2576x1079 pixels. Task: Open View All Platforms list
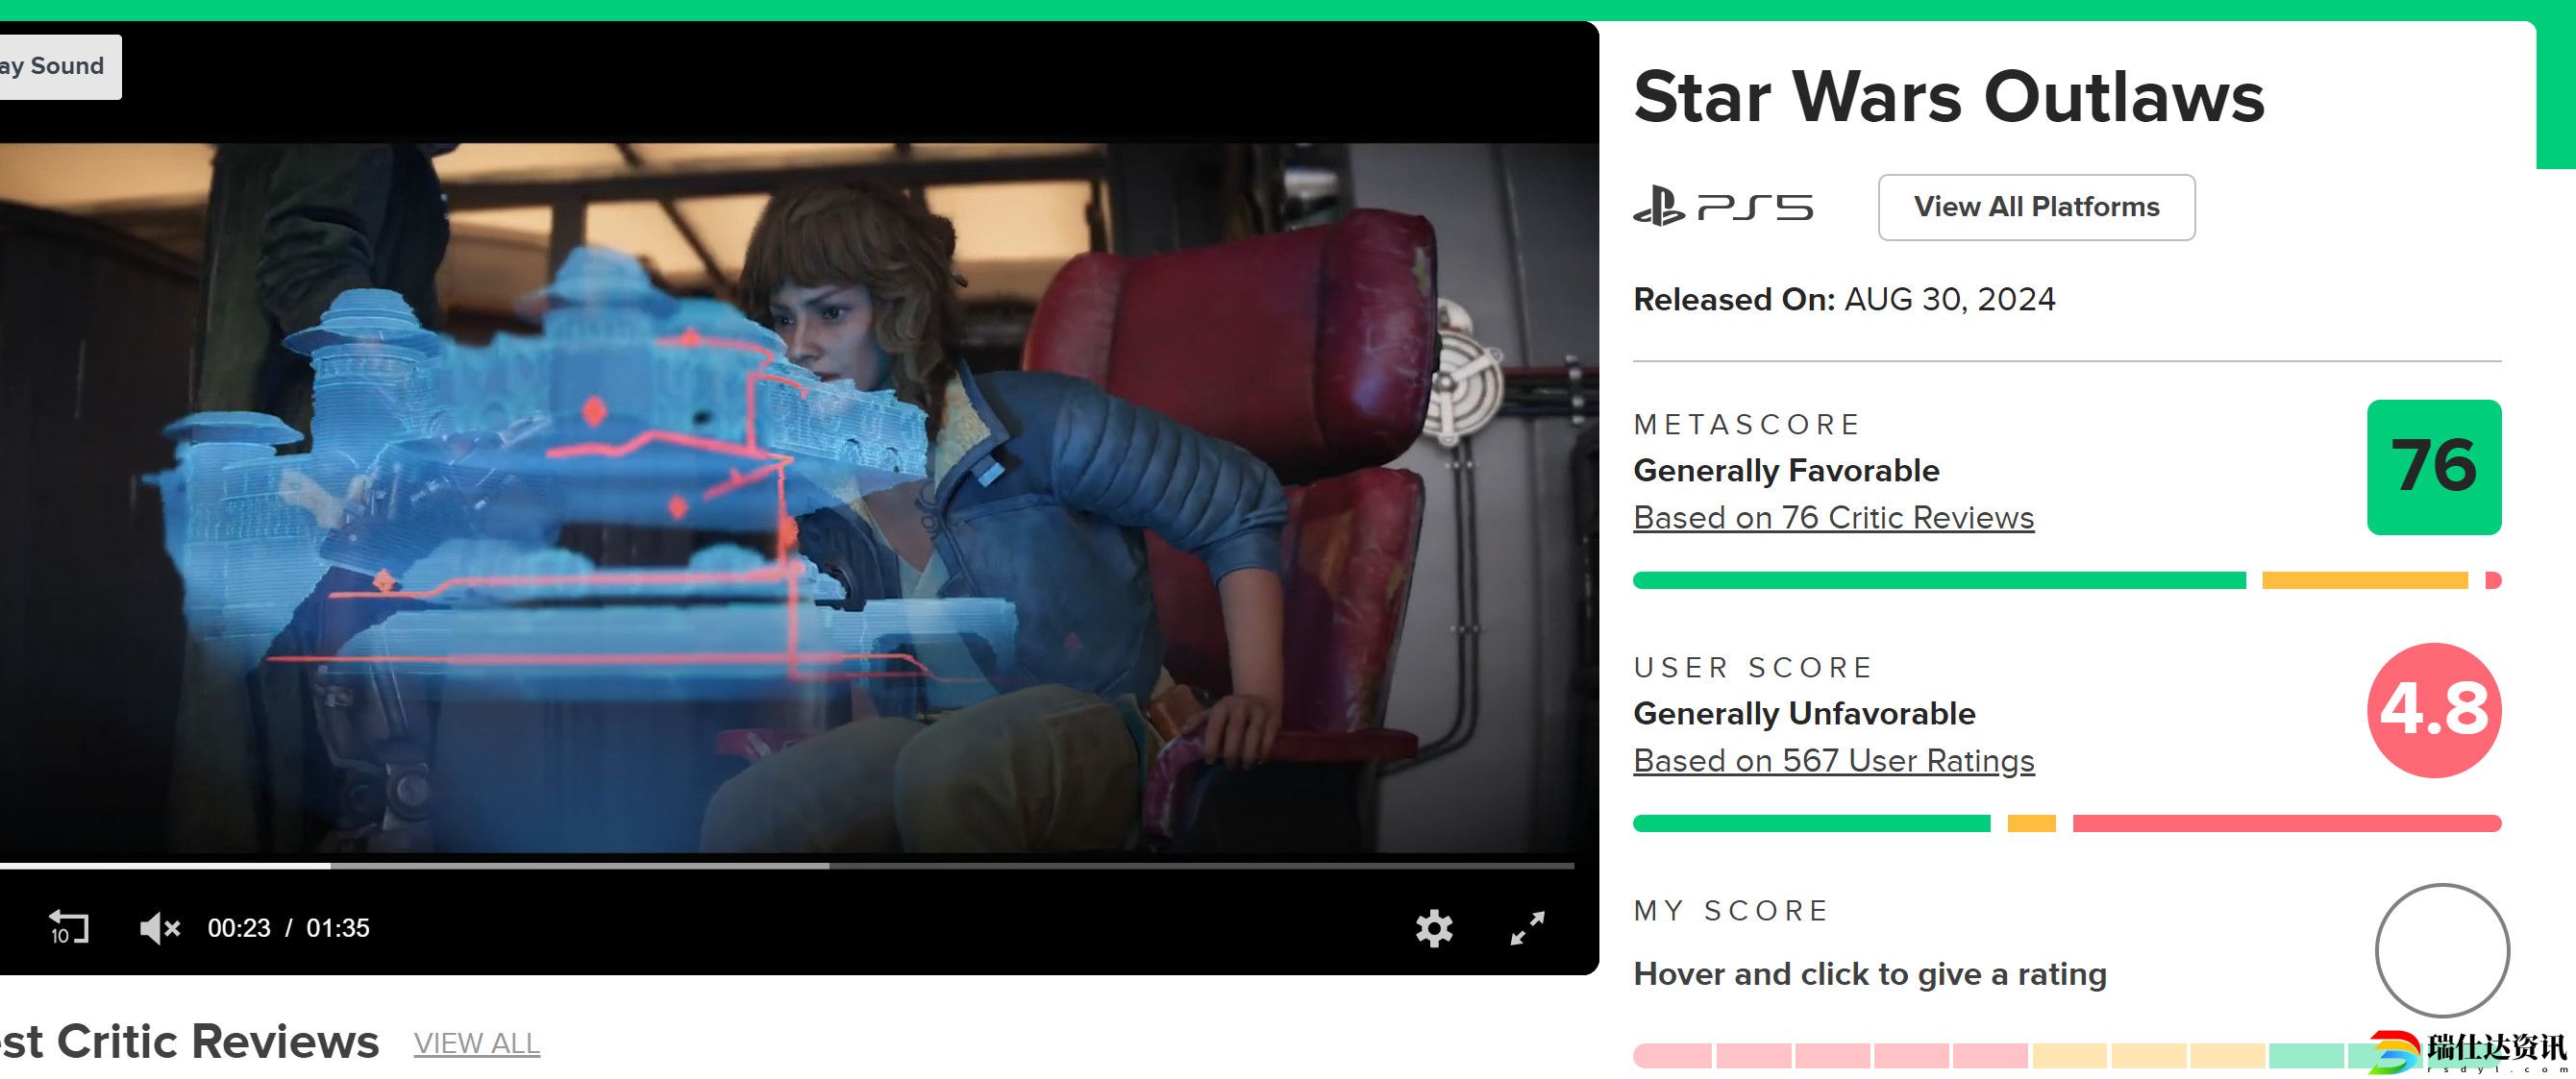2036,207
